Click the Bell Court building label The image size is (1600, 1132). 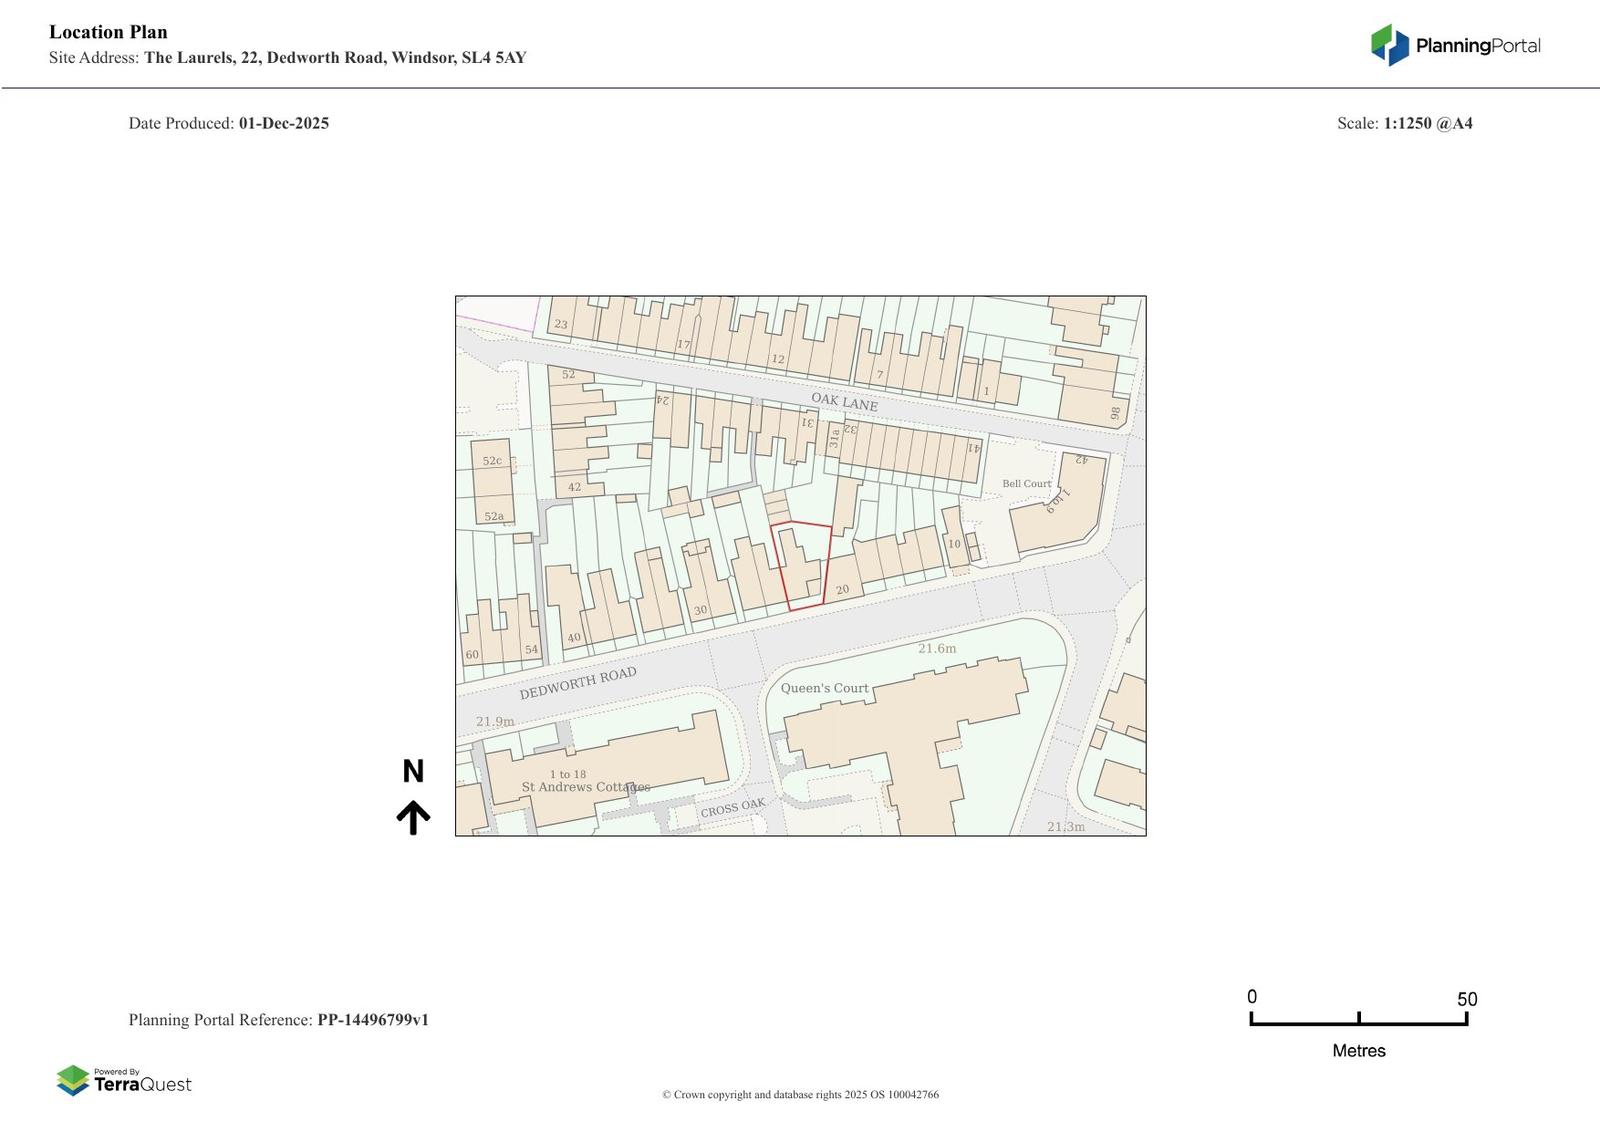pos(1026,484)
